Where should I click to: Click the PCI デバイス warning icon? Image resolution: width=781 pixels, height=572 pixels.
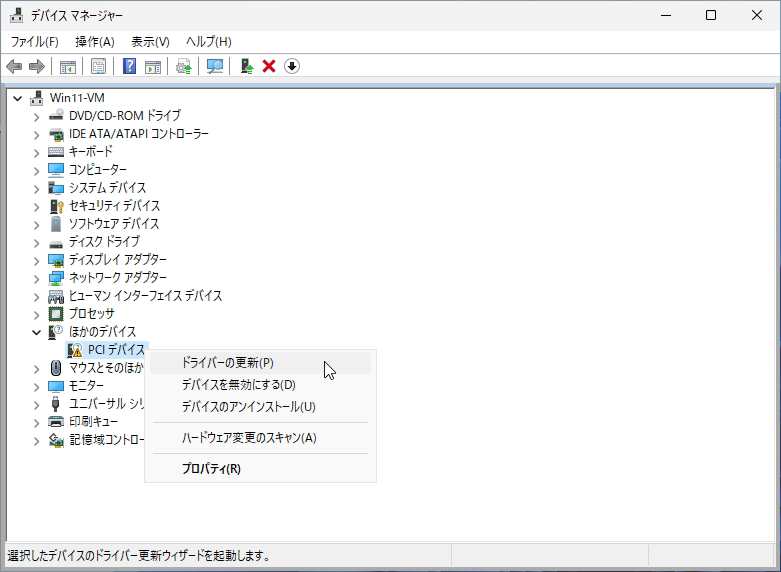(x=75, y=350)
